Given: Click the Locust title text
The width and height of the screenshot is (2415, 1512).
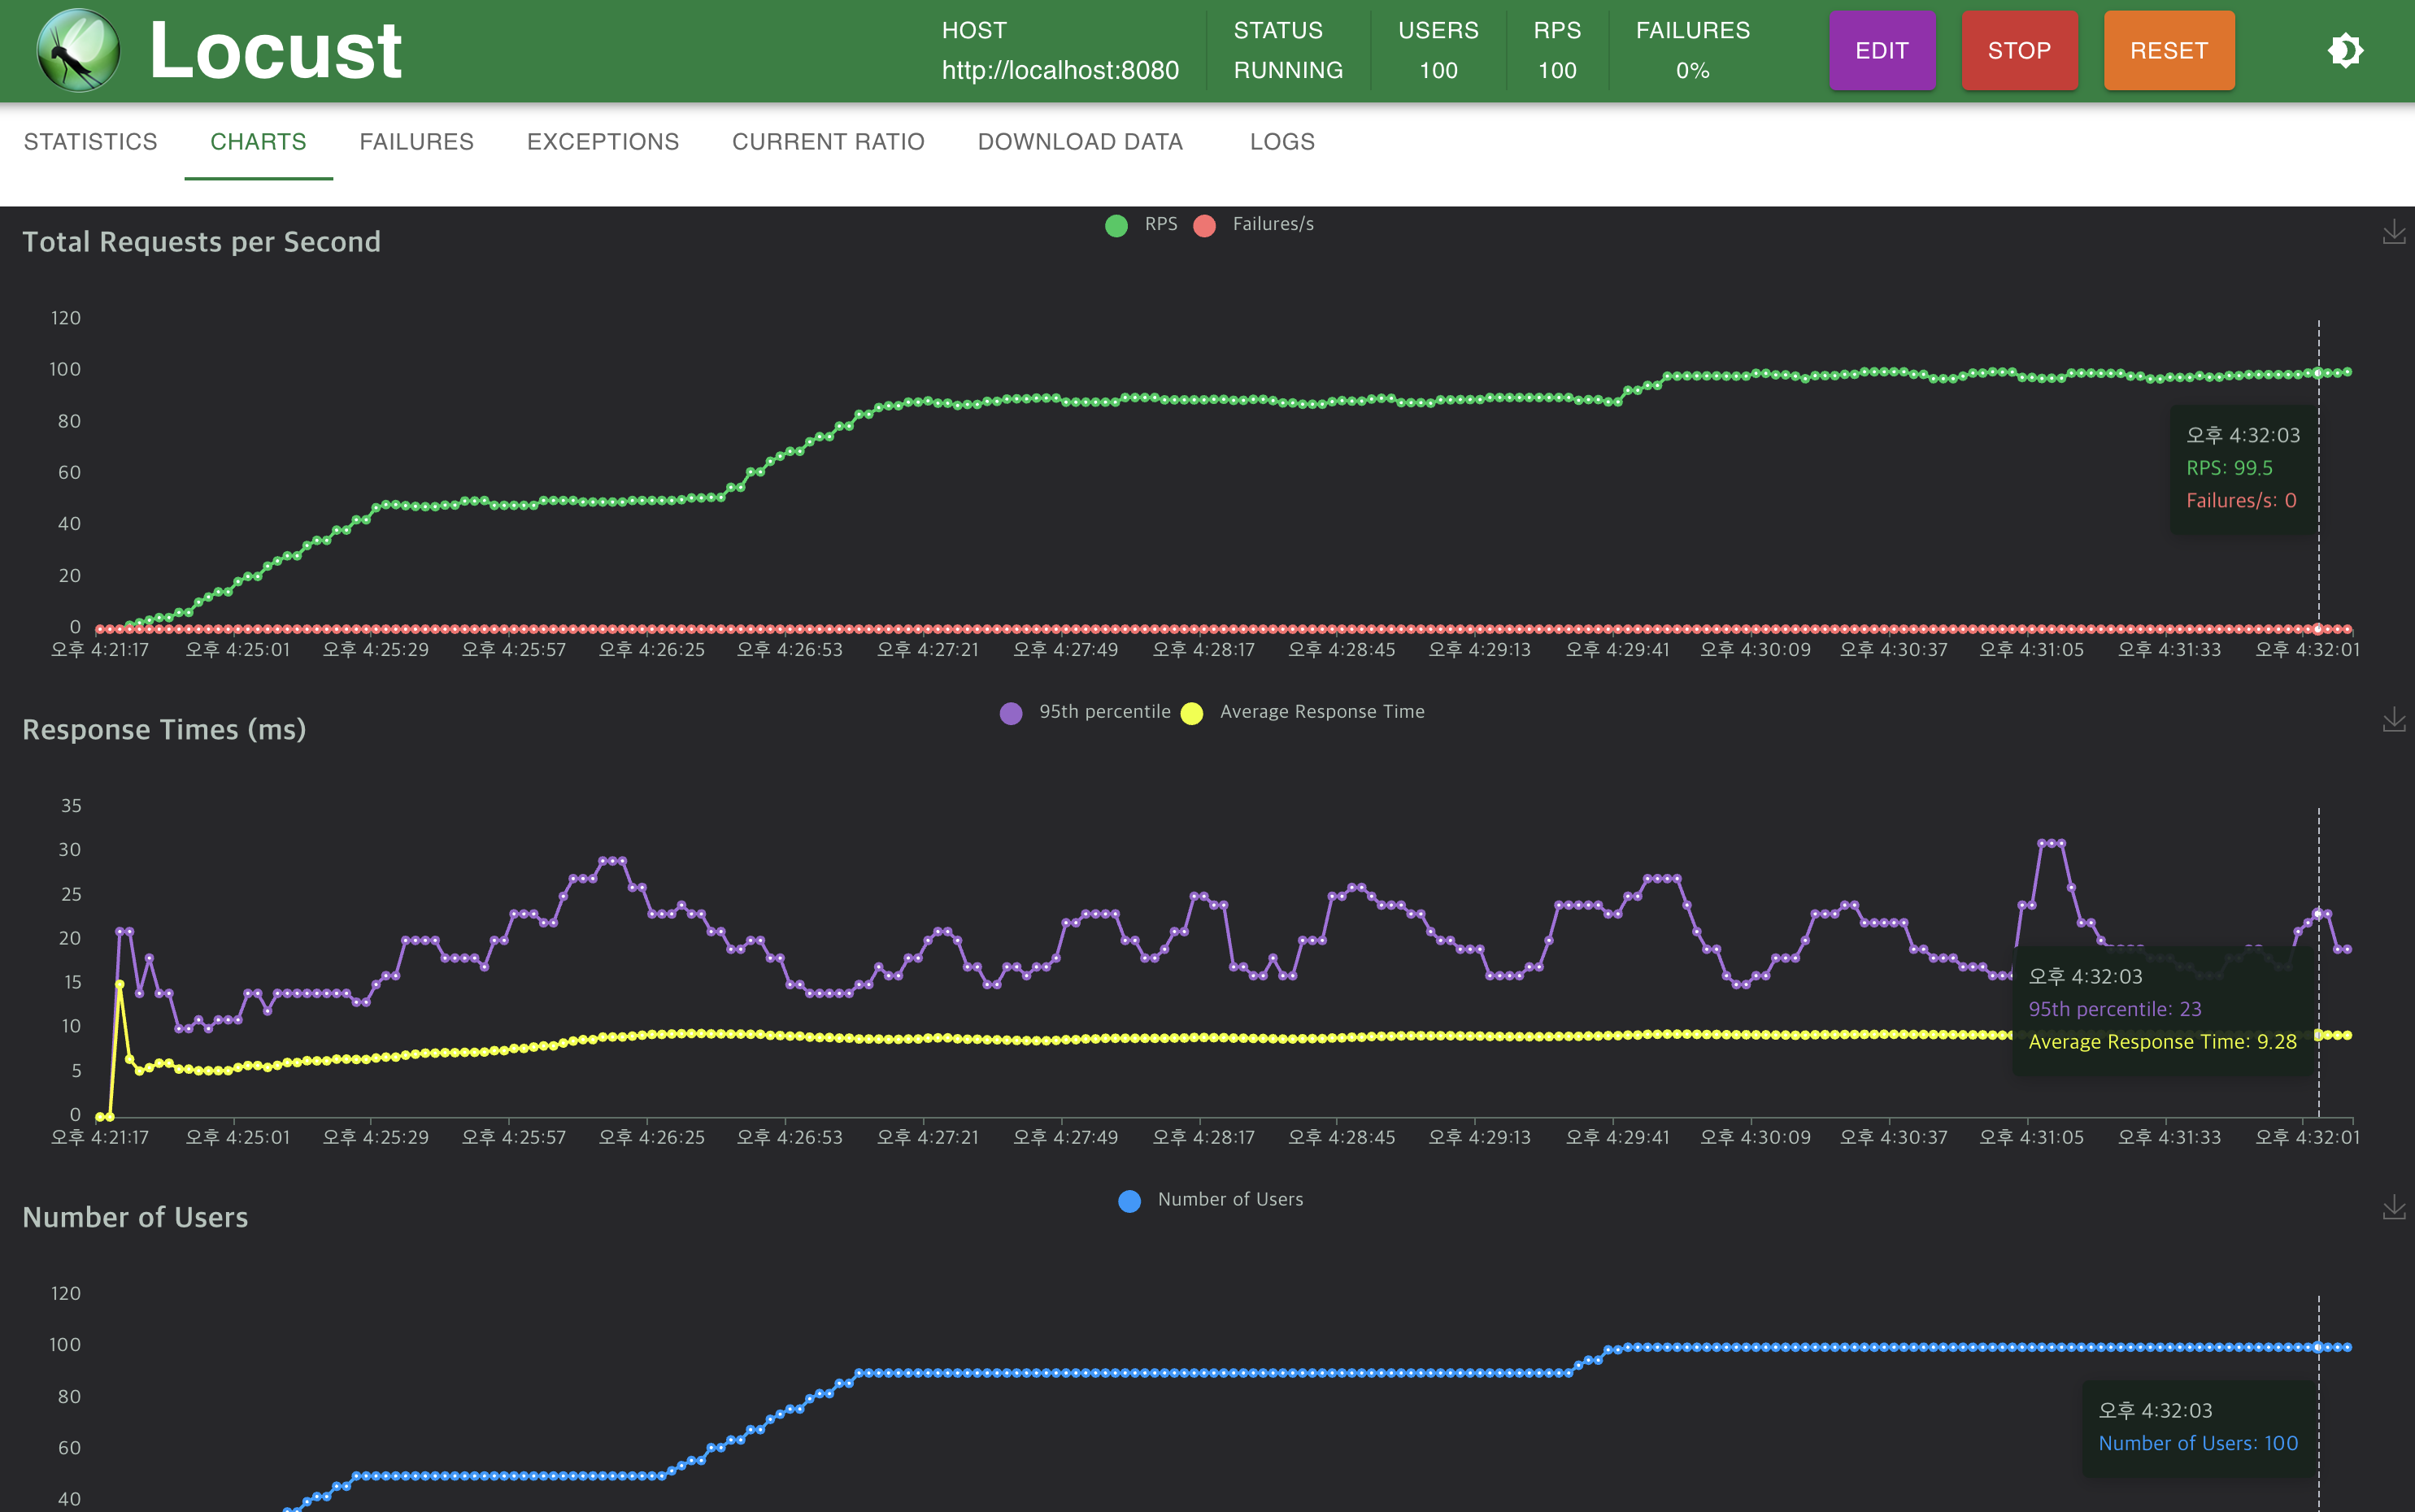Looking at the screenshot, I should (x=275, y=50).
